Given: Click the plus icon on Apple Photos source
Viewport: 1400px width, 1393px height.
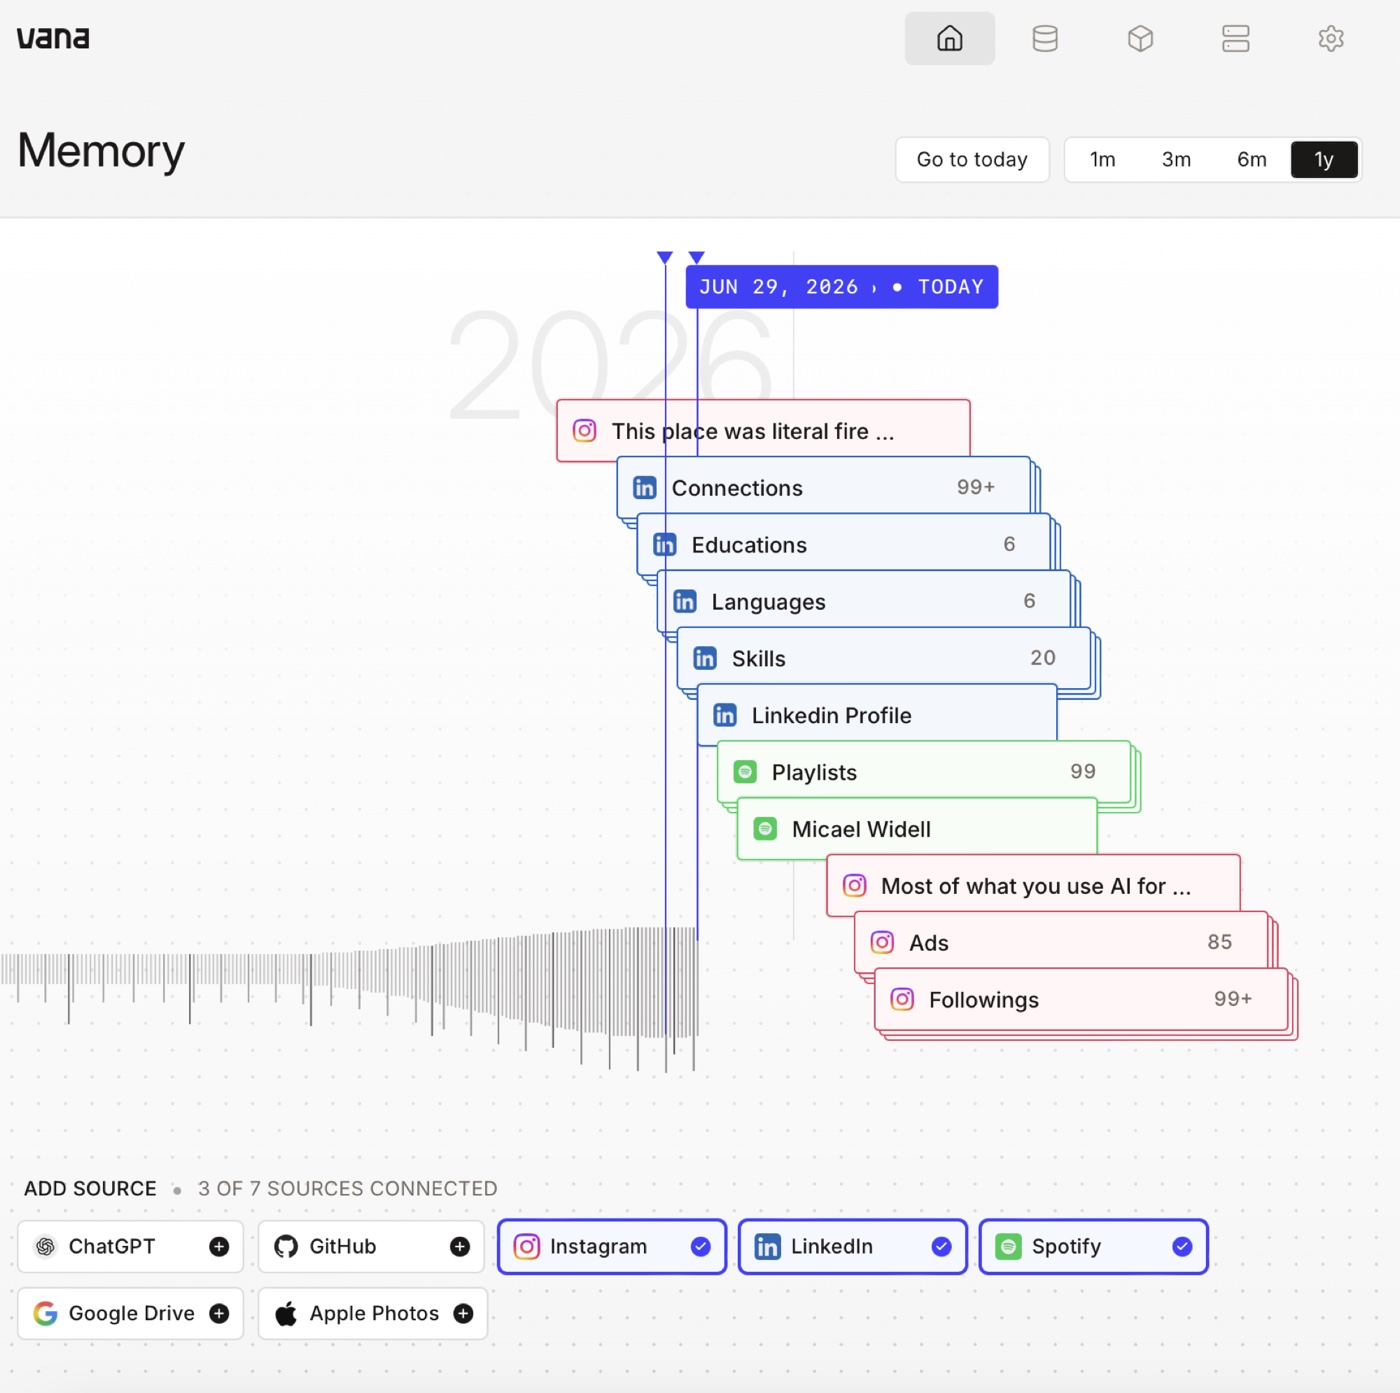Looking at the screenshot, I should click(x=463, y=1313).
